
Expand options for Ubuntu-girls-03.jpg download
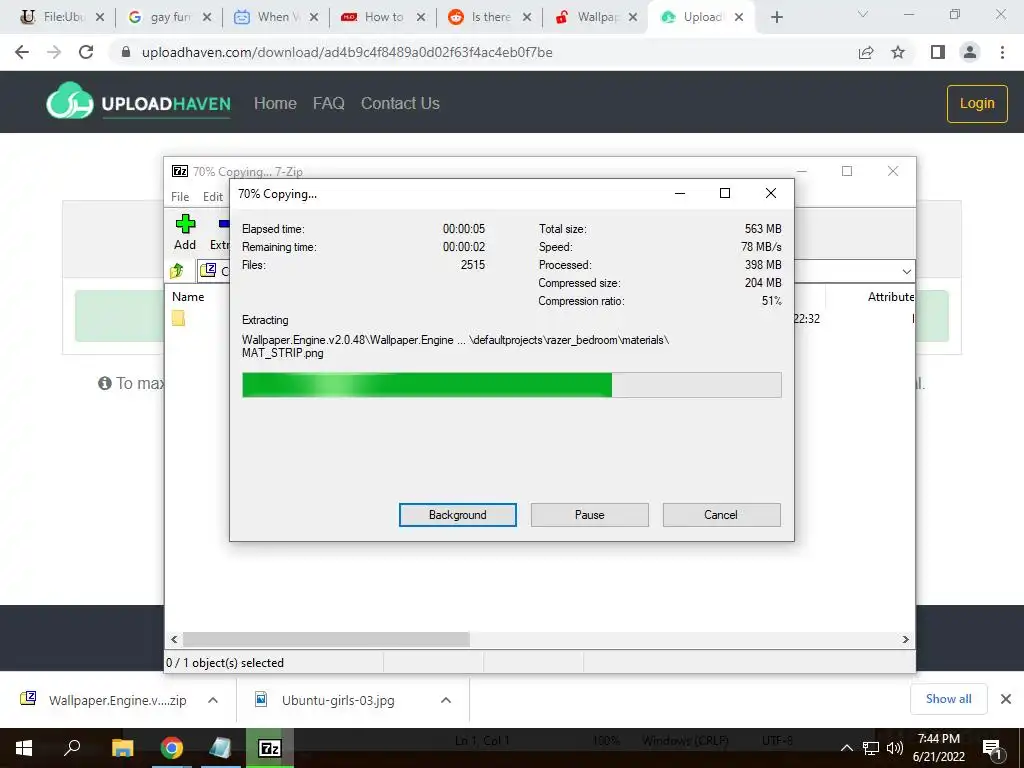446,700
